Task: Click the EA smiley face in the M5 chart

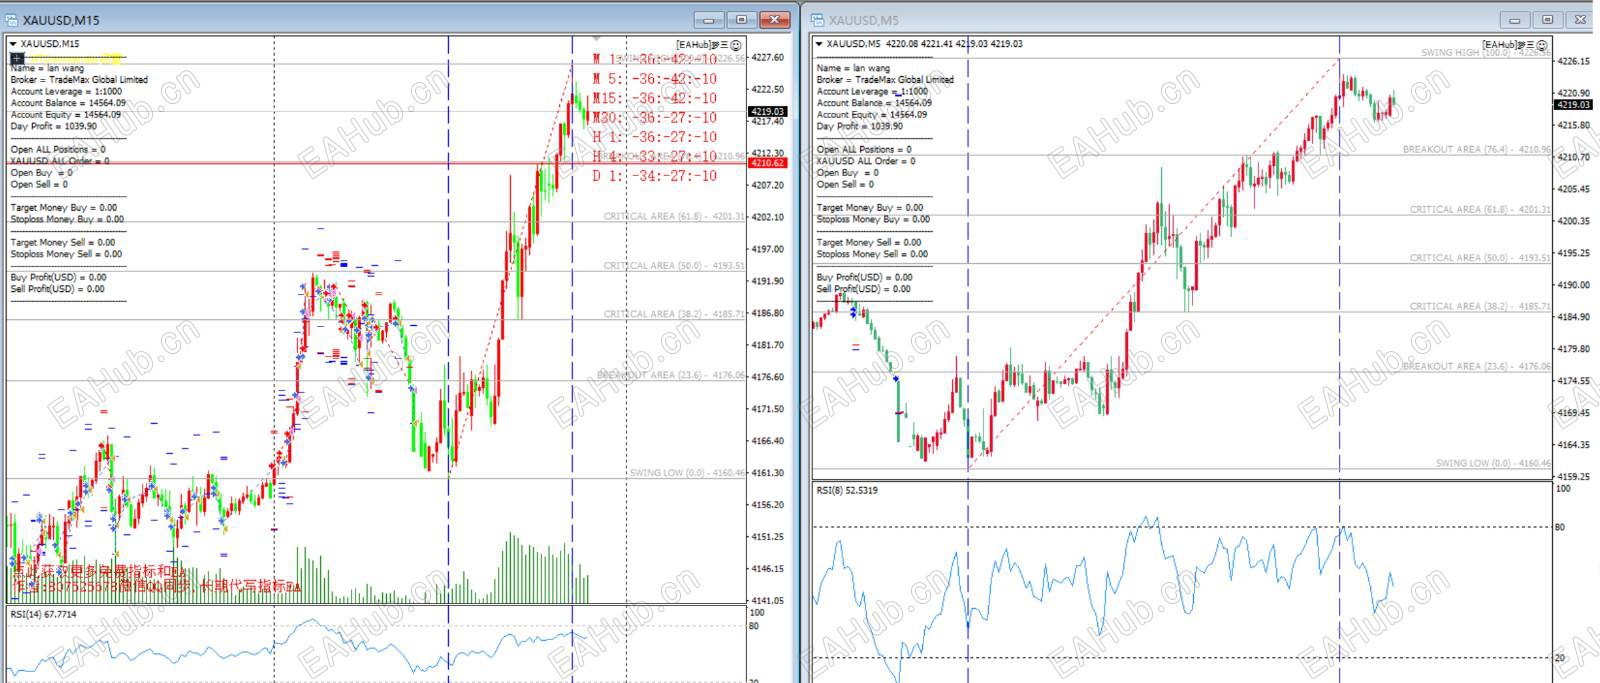Action: click(1542, 45)
